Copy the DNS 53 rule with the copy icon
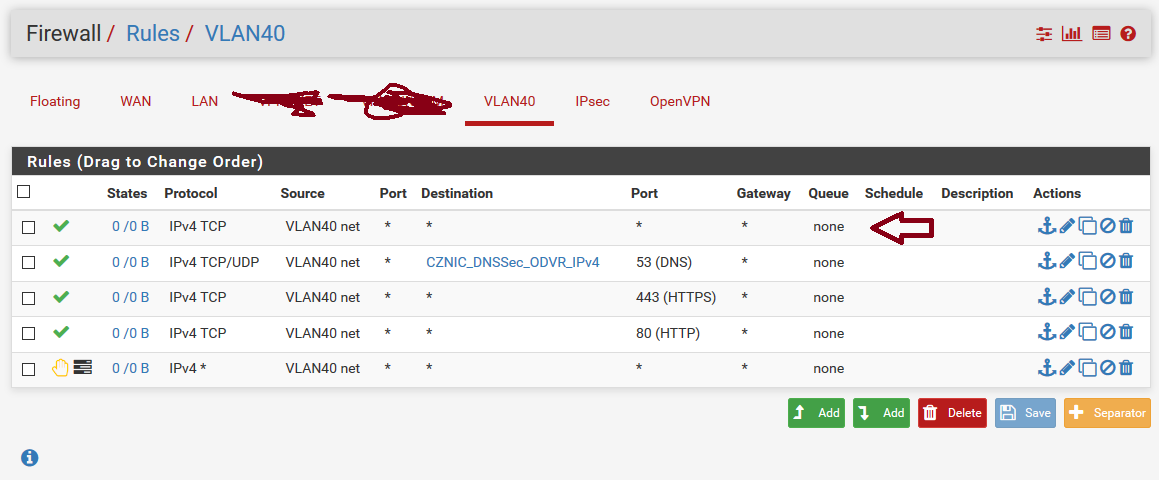This screenshot has width=1159, height=480. 1087,262
